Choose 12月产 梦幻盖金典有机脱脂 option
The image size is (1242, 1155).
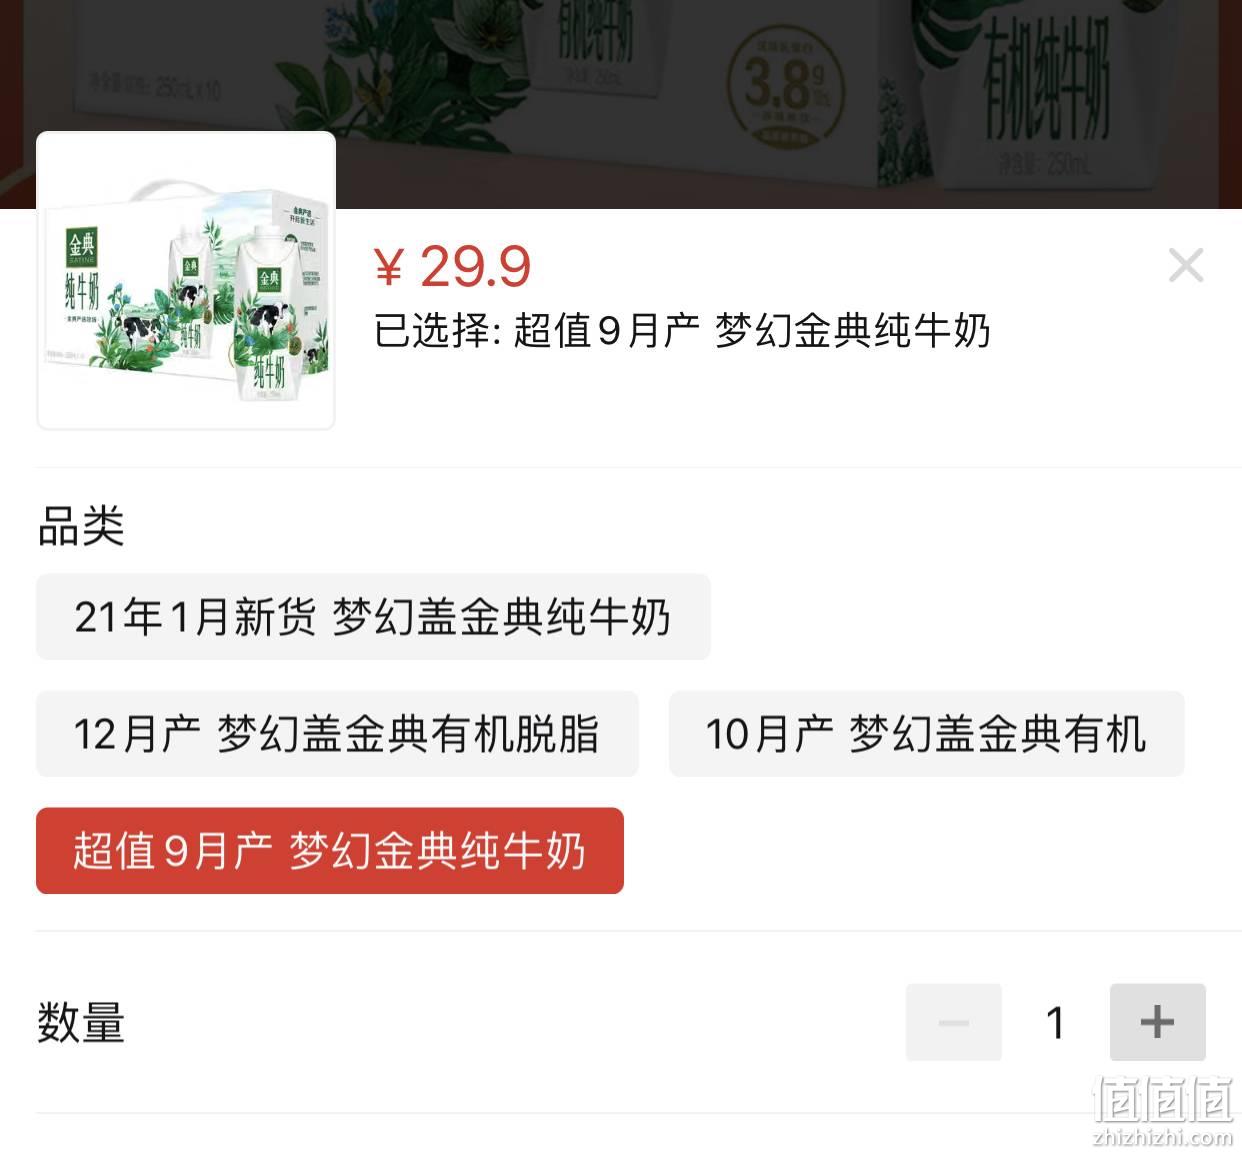pos(337,734)
